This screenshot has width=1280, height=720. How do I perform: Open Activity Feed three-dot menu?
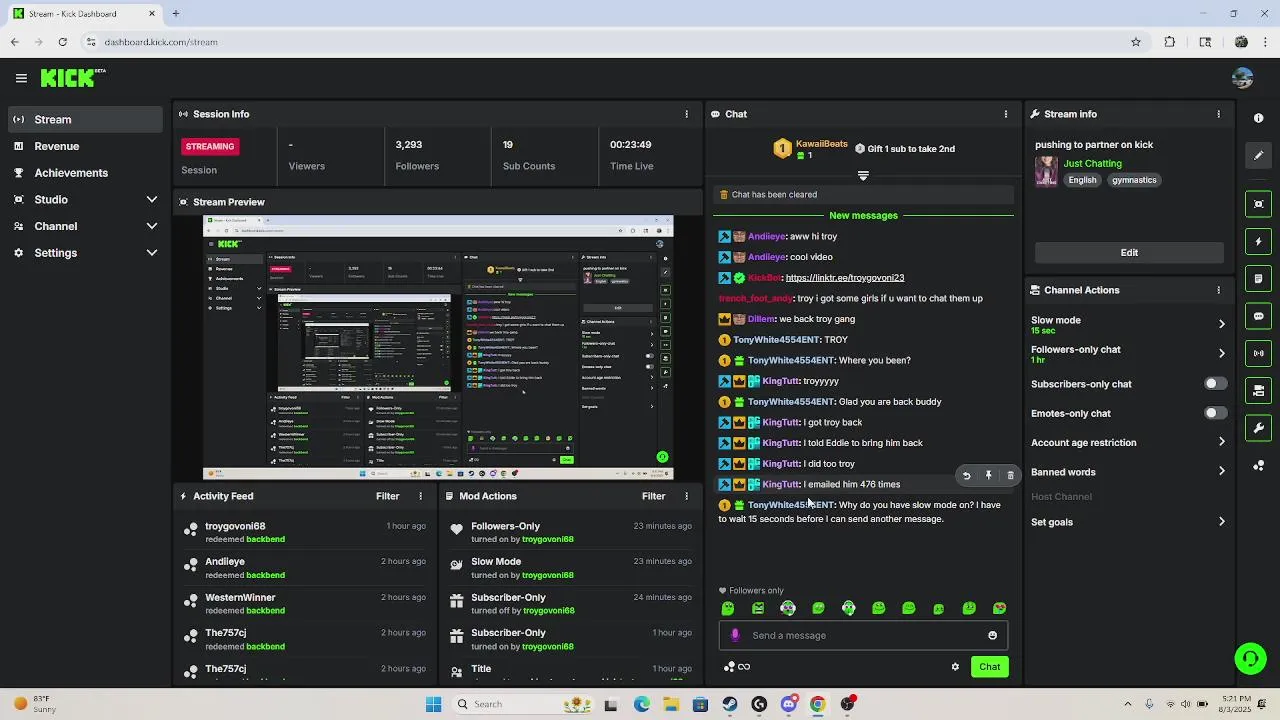pos(420,496)
